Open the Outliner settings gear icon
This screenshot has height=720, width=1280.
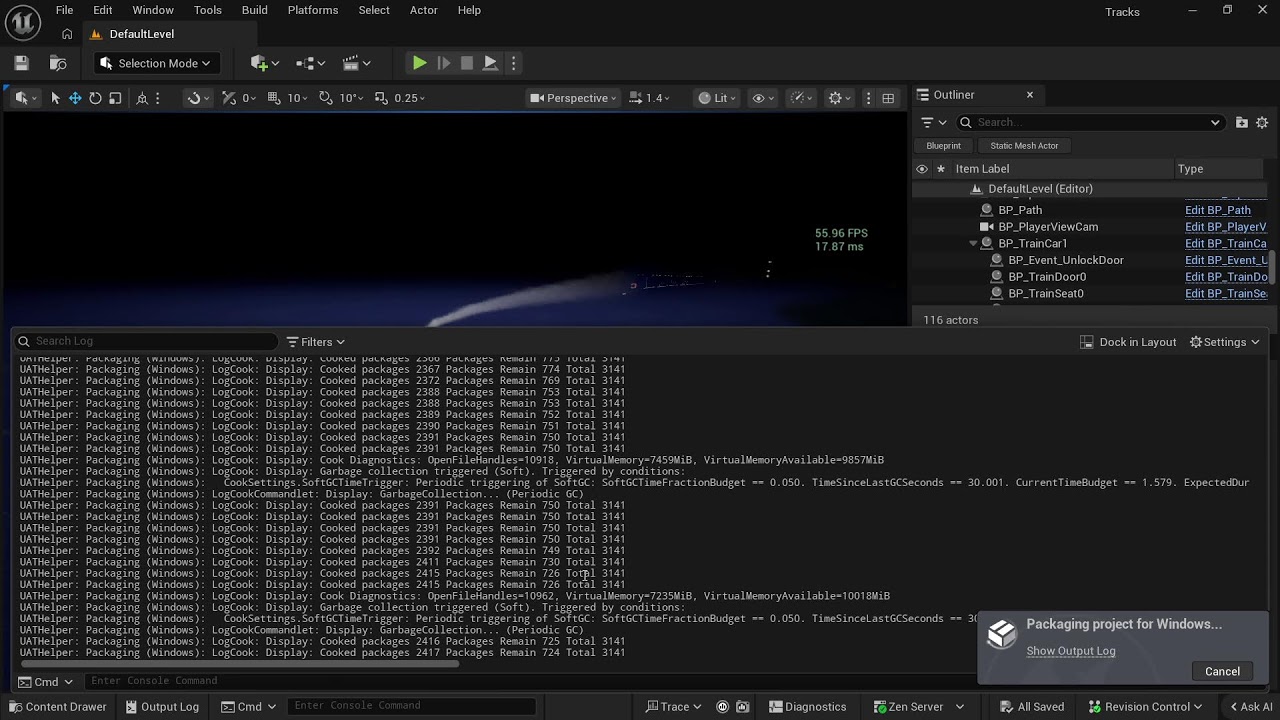click(x=1262, y=122)
